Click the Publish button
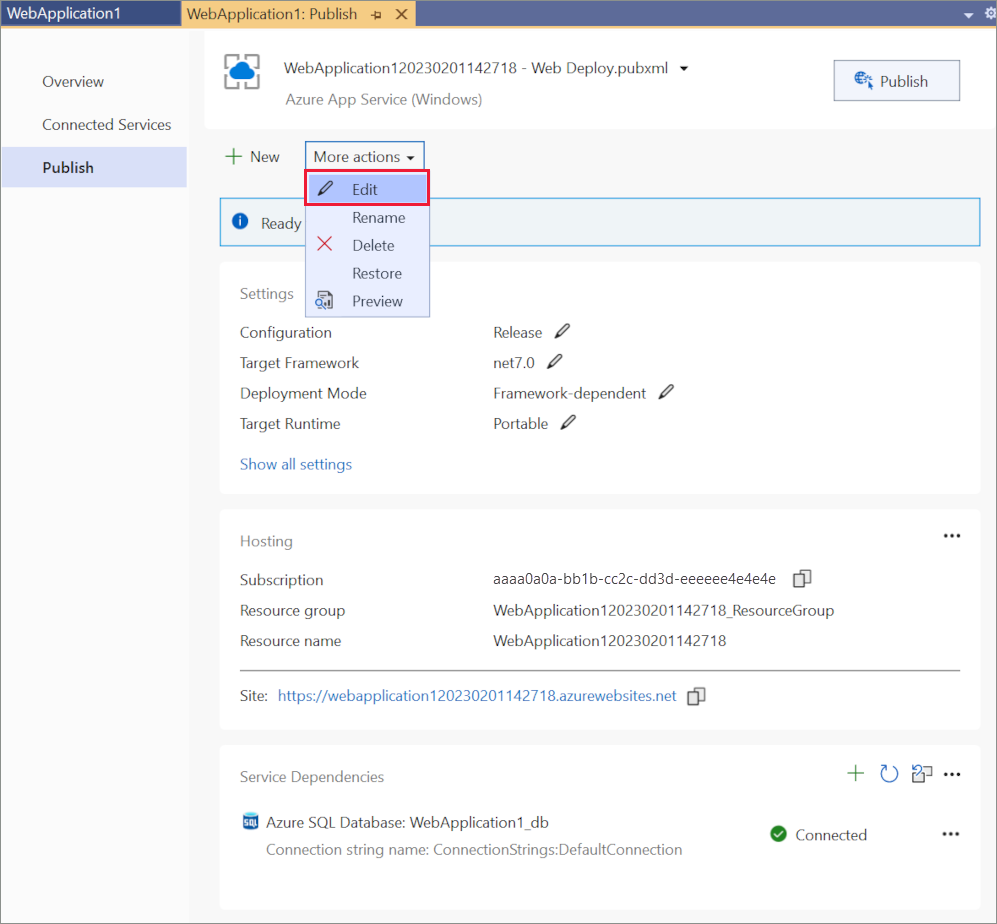This screenshot has height=924, width=997. [896, 80]
